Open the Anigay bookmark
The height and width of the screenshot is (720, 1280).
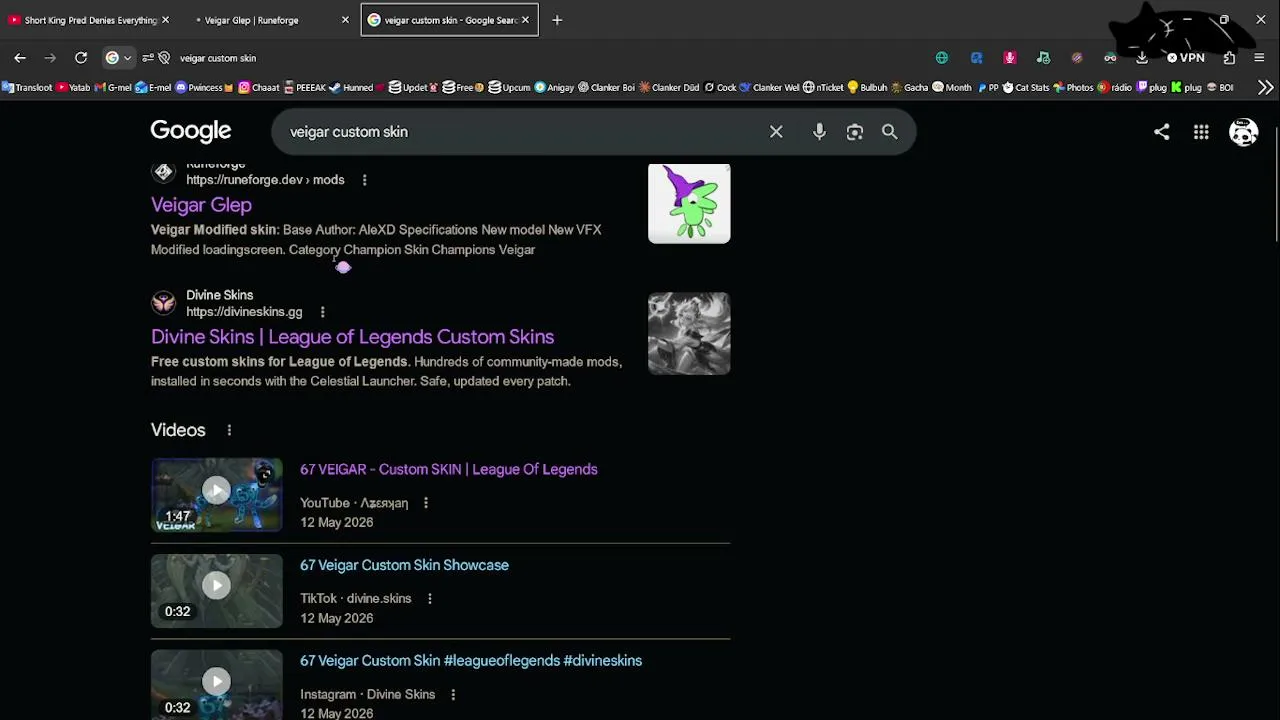[x=554, y=88]
